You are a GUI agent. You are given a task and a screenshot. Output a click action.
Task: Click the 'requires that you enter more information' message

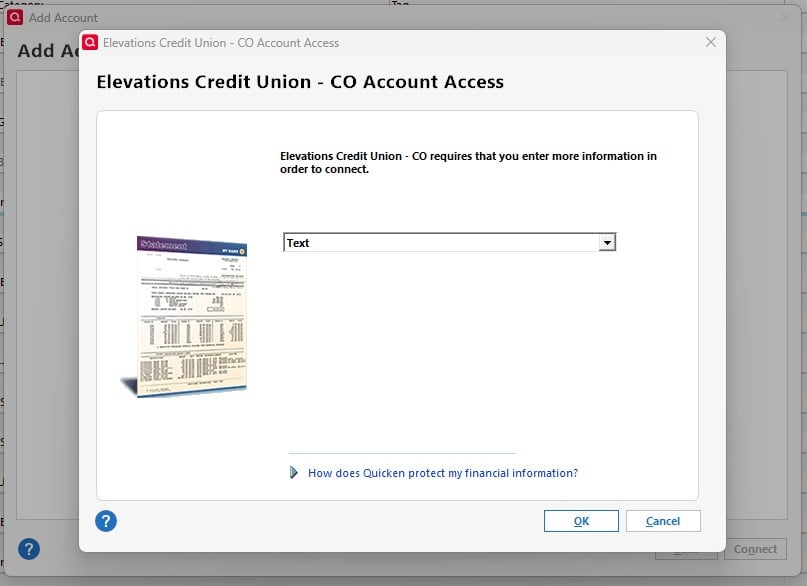click(468, 163)
